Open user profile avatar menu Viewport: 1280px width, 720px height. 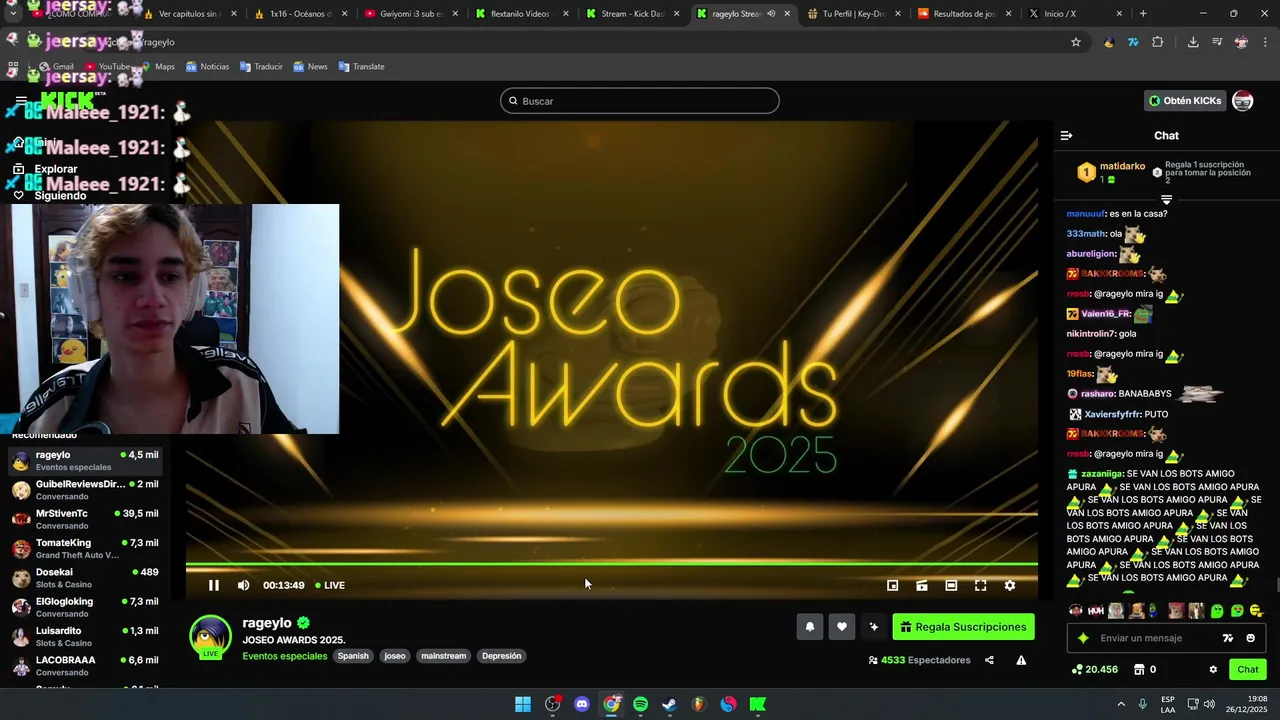click(x=1243, y=101)
